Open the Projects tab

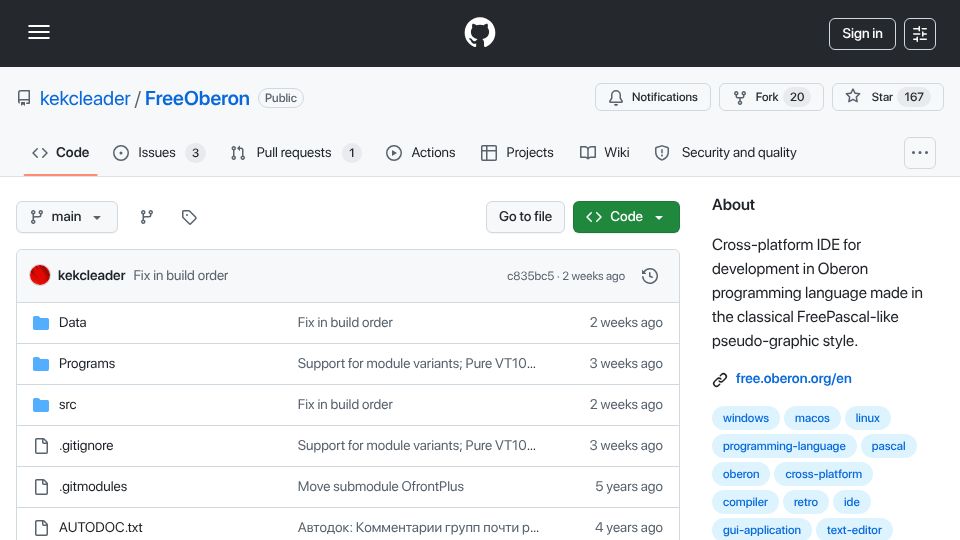point(517,152)
